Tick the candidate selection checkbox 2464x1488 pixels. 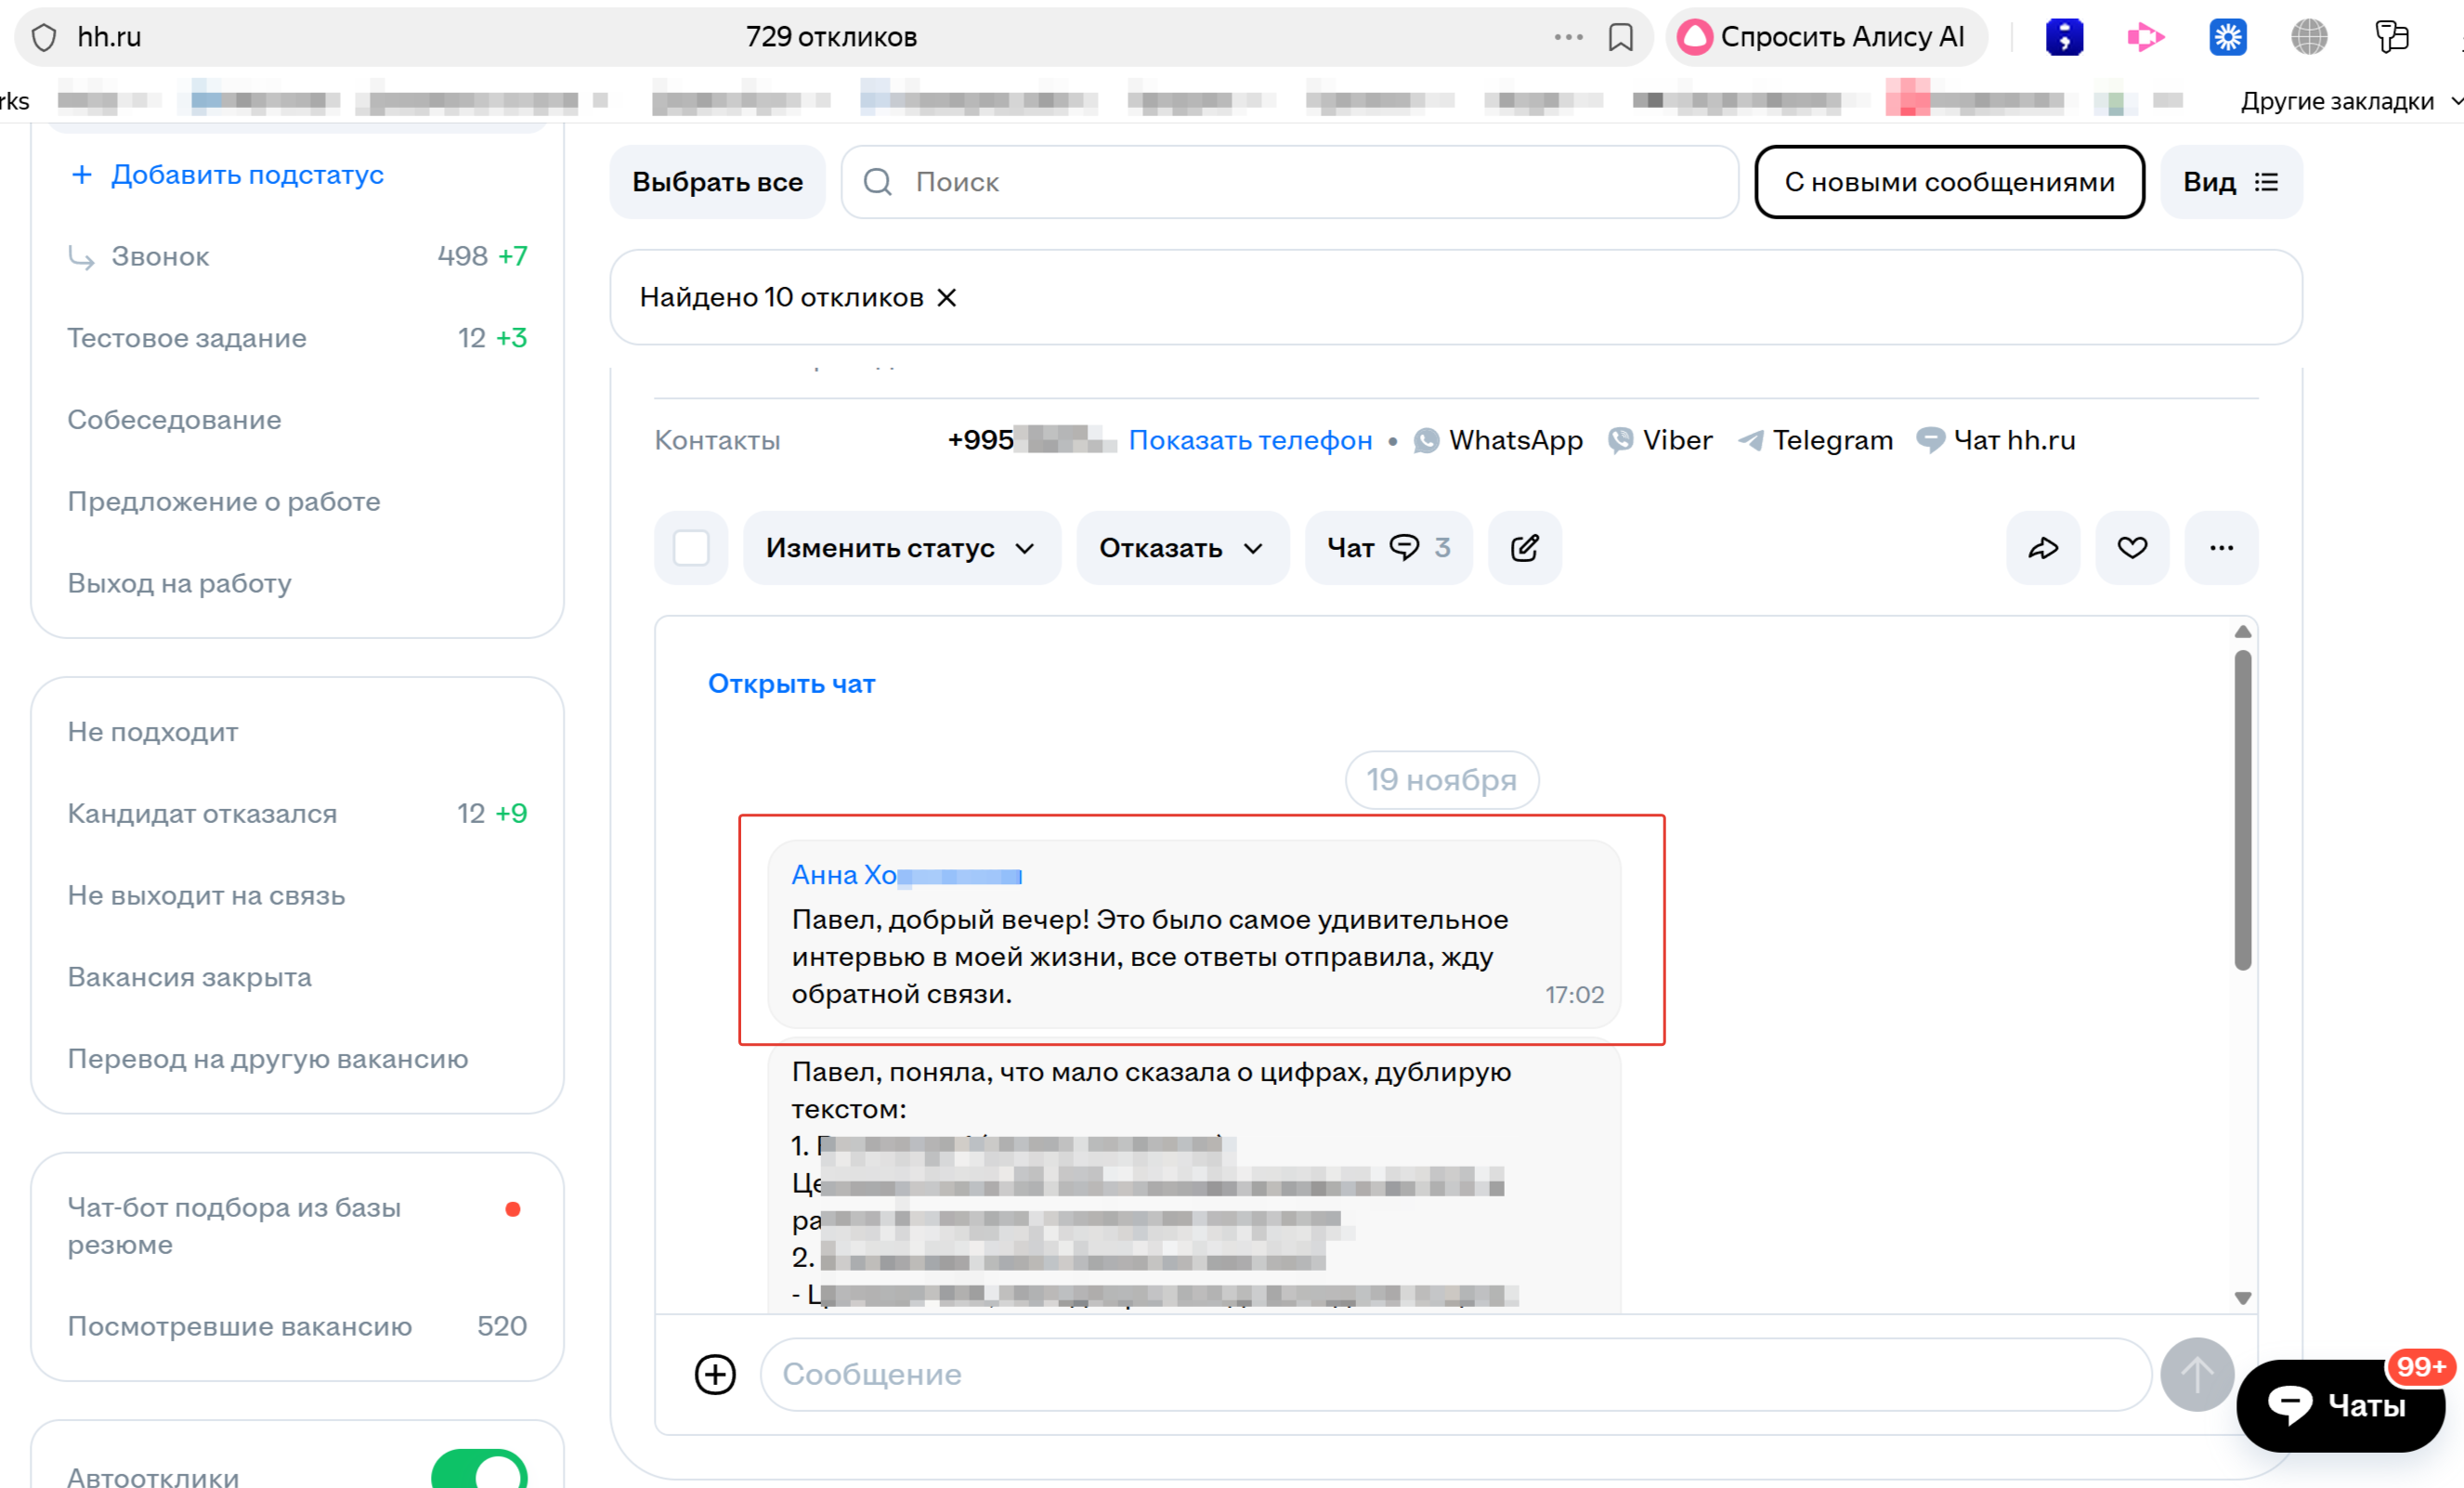pyautogui.click(x=691, y=548)
